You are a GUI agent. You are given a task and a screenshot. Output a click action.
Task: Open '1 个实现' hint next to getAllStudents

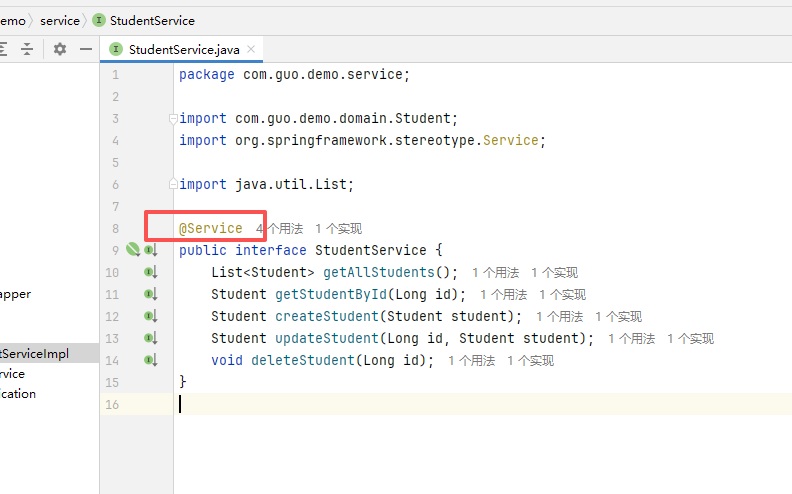coord(554,272)
